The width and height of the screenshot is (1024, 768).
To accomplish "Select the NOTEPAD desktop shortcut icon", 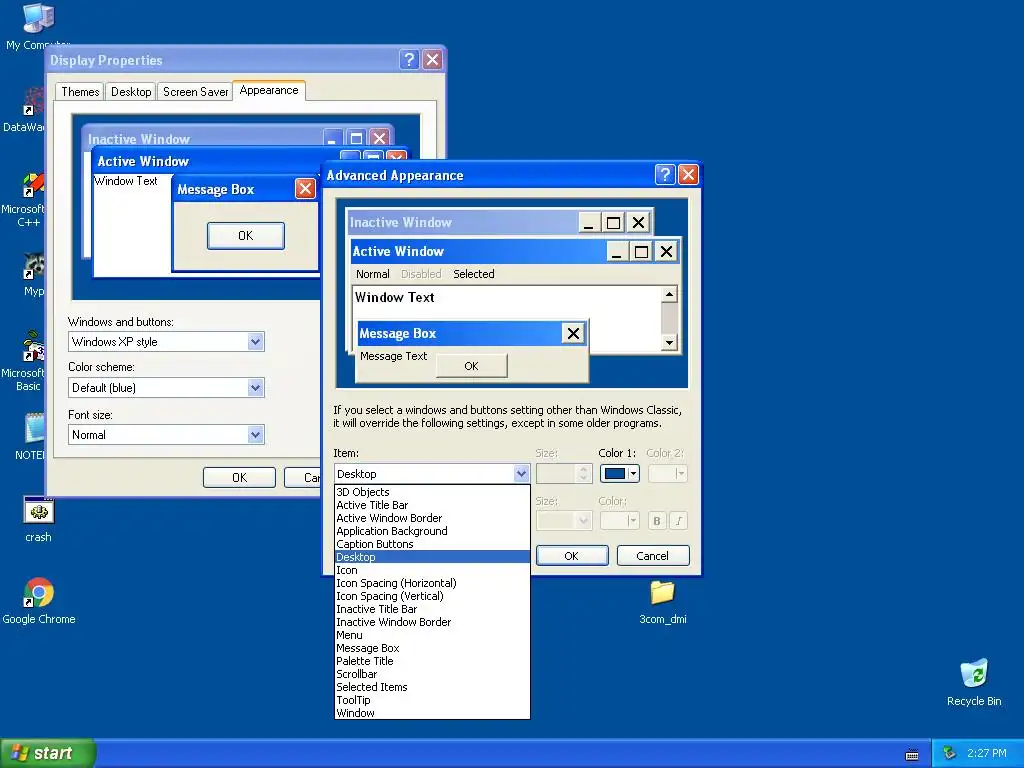I will 34,428.
